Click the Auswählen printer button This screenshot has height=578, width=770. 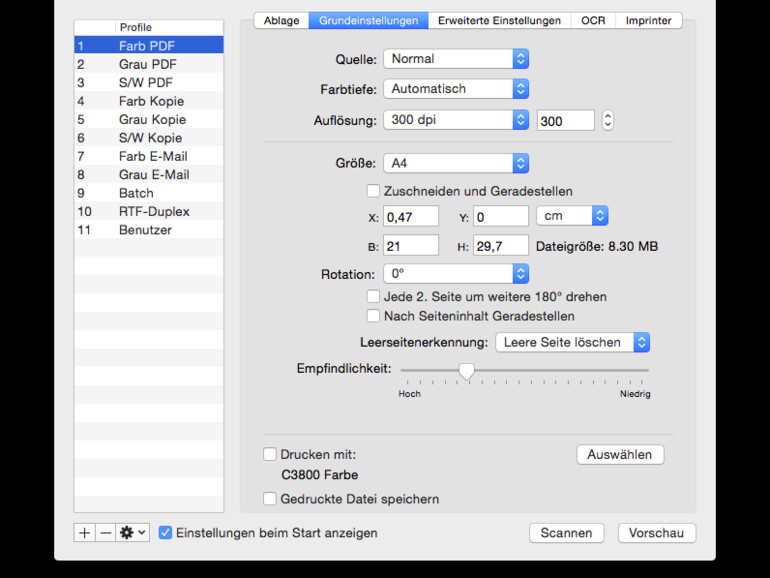point(620,455)
